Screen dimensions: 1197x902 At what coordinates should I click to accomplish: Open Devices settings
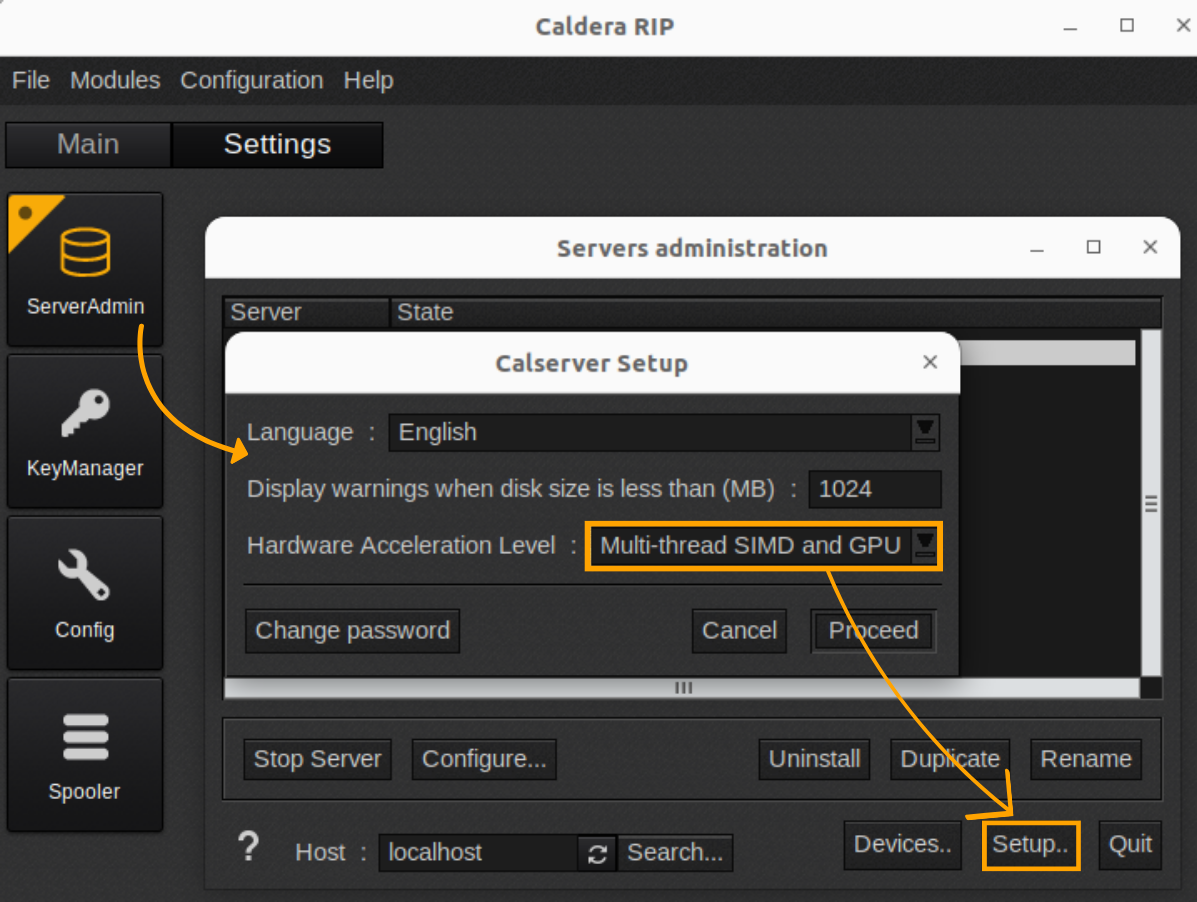tap(902, 845)
